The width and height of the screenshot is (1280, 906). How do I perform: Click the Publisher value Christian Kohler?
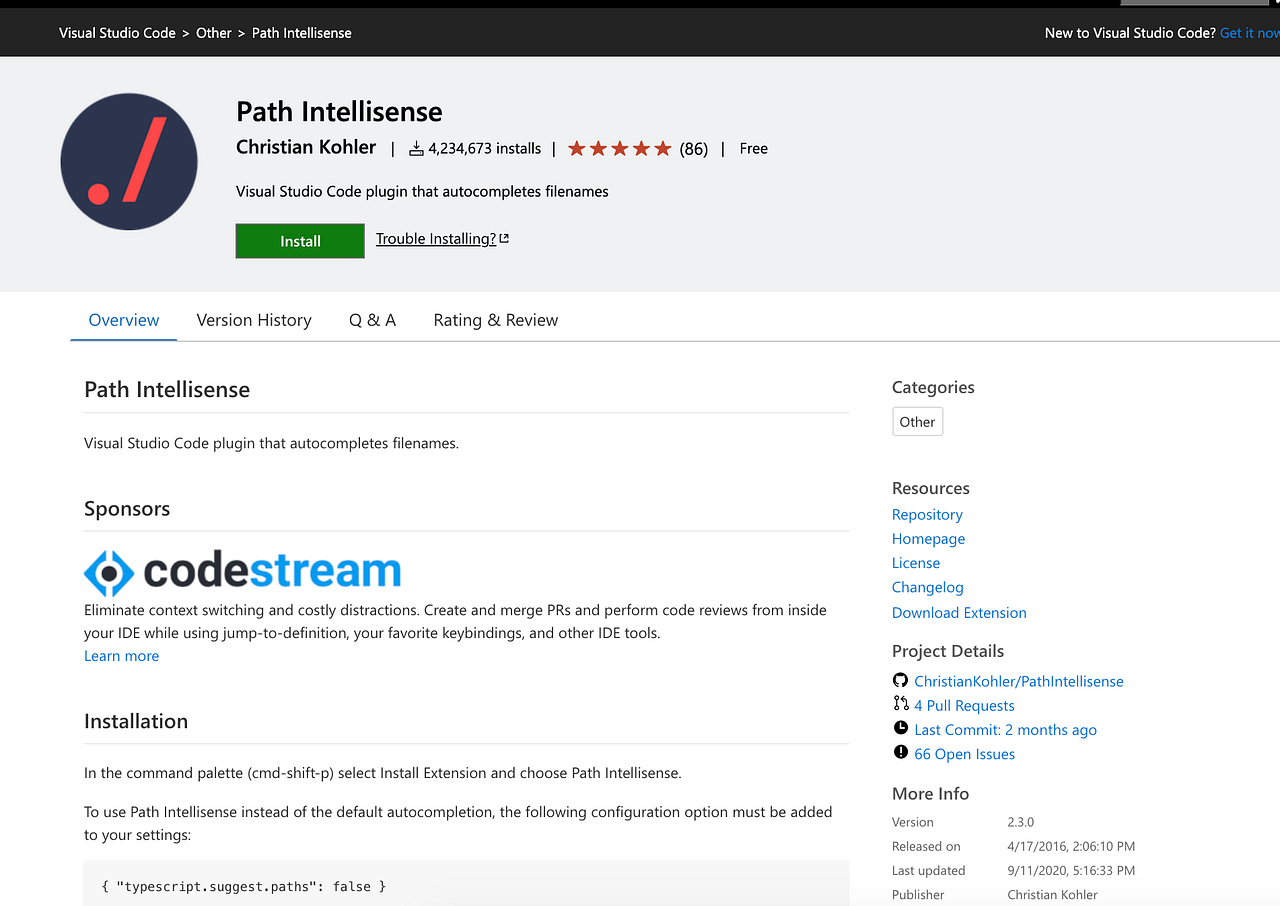[1052, 894]
